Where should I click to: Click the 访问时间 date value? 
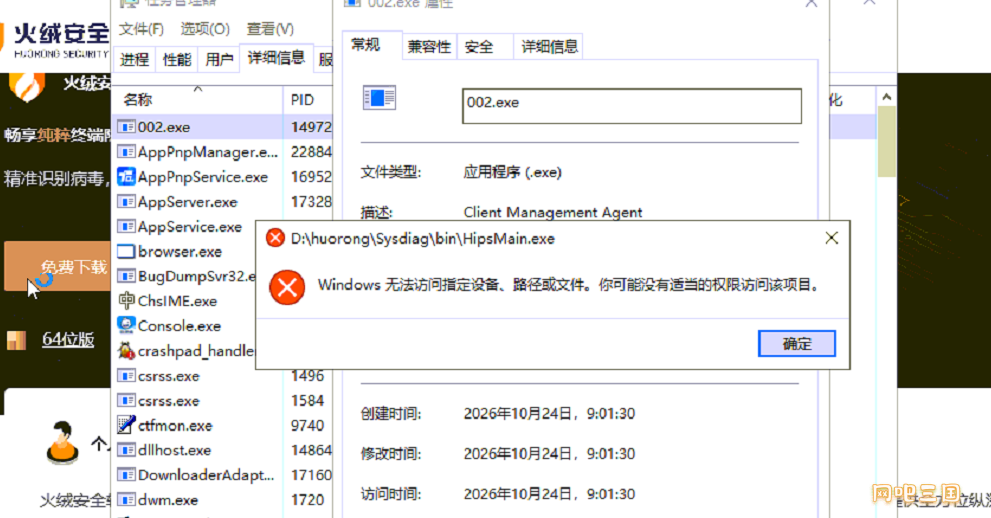(549, 494)
